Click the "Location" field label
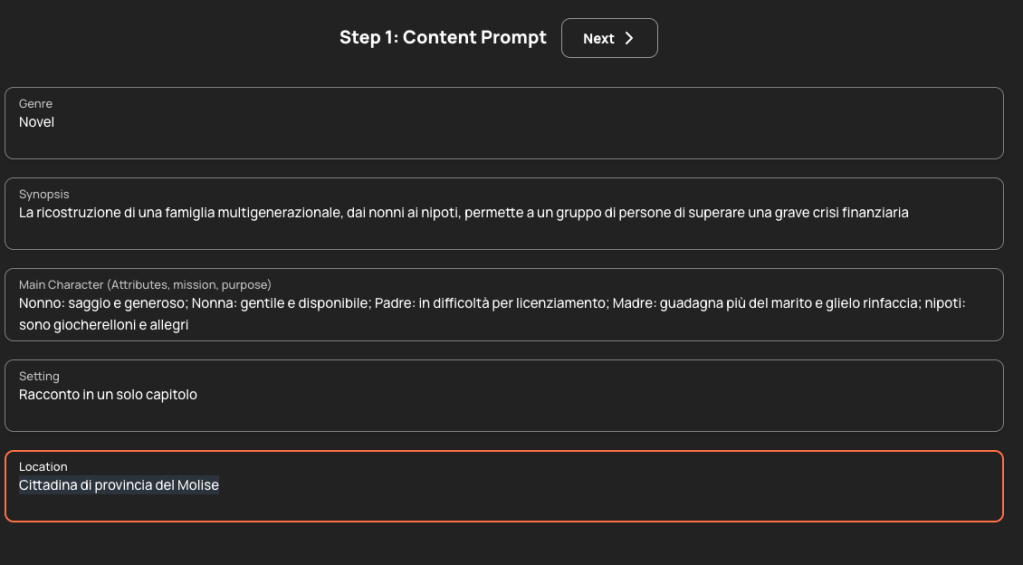Viewport: 1023px width, 565px height. (43, 467)
